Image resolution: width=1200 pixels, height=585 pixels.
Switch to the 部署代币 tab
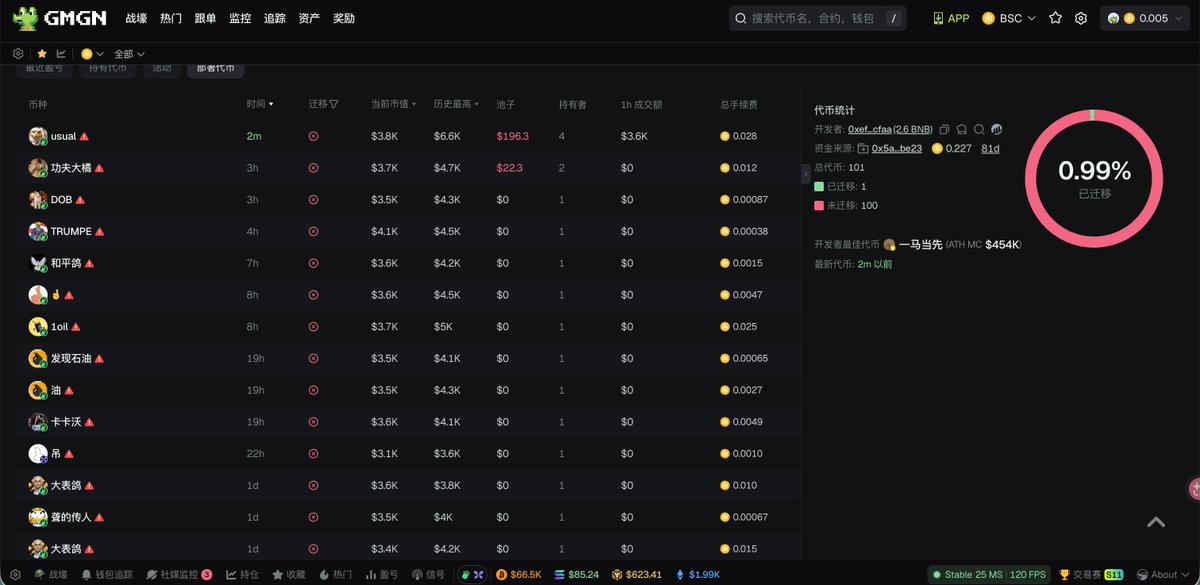tap(215, 69)
